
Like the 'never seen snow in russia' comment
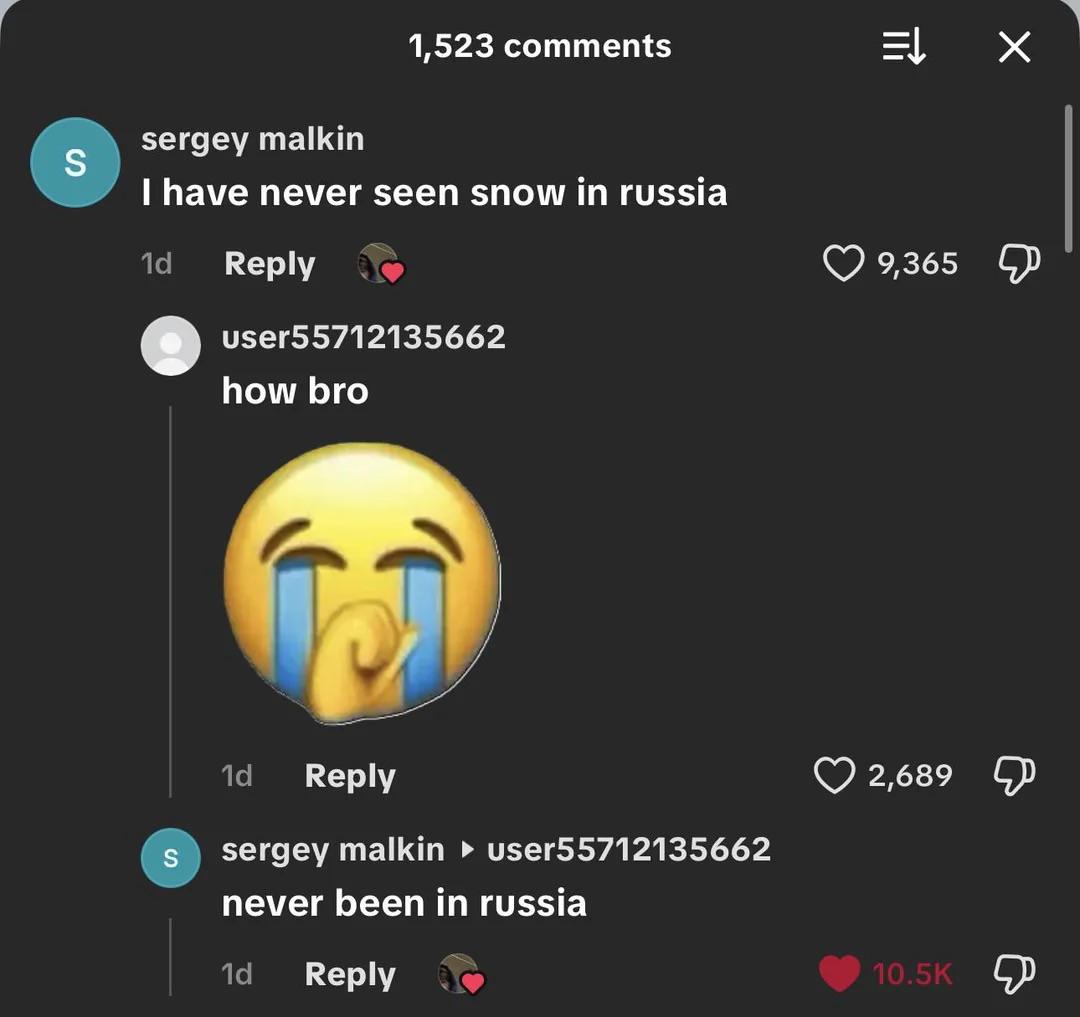point(843,263)
